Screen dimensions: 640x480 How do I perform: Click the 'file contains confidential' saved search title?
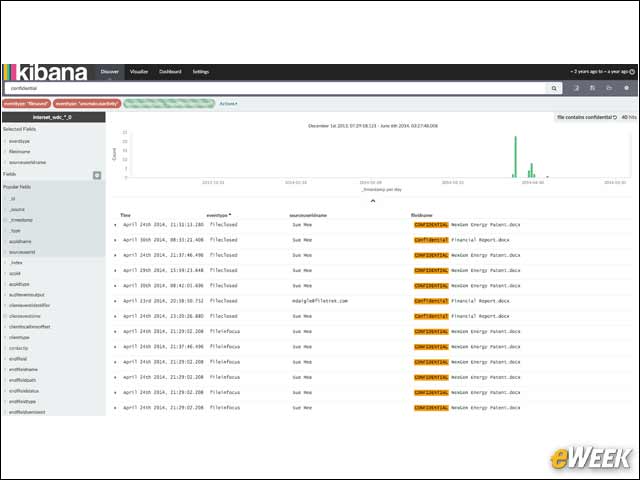584,118
